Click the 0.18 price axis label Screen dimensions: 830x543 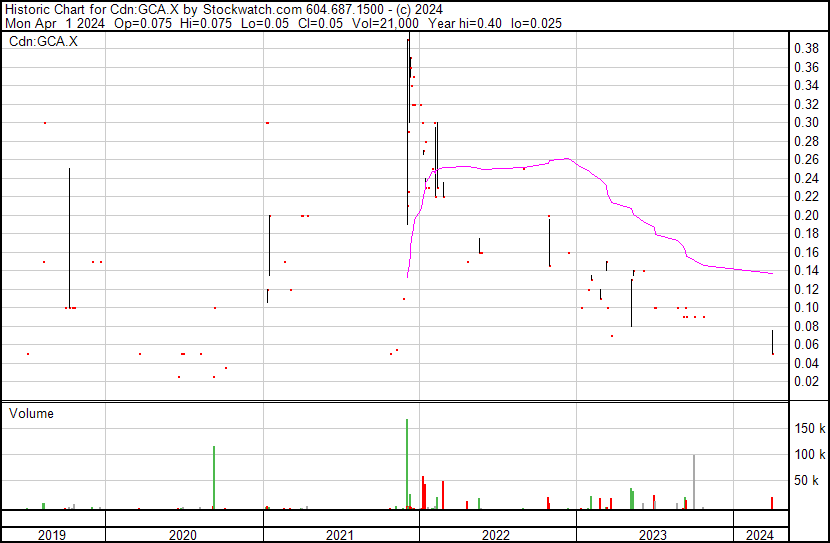tap(806, 233)
